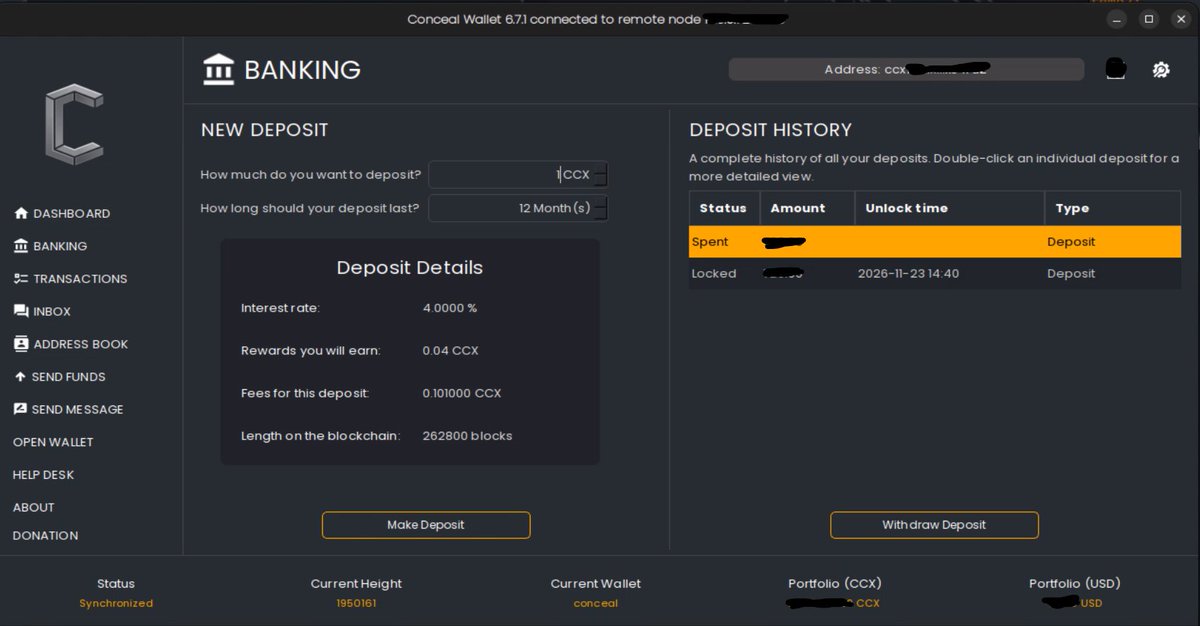This screenshot has width=1200, height=626.
Task: Click the Synchronized status text
Action: [116, 603]
